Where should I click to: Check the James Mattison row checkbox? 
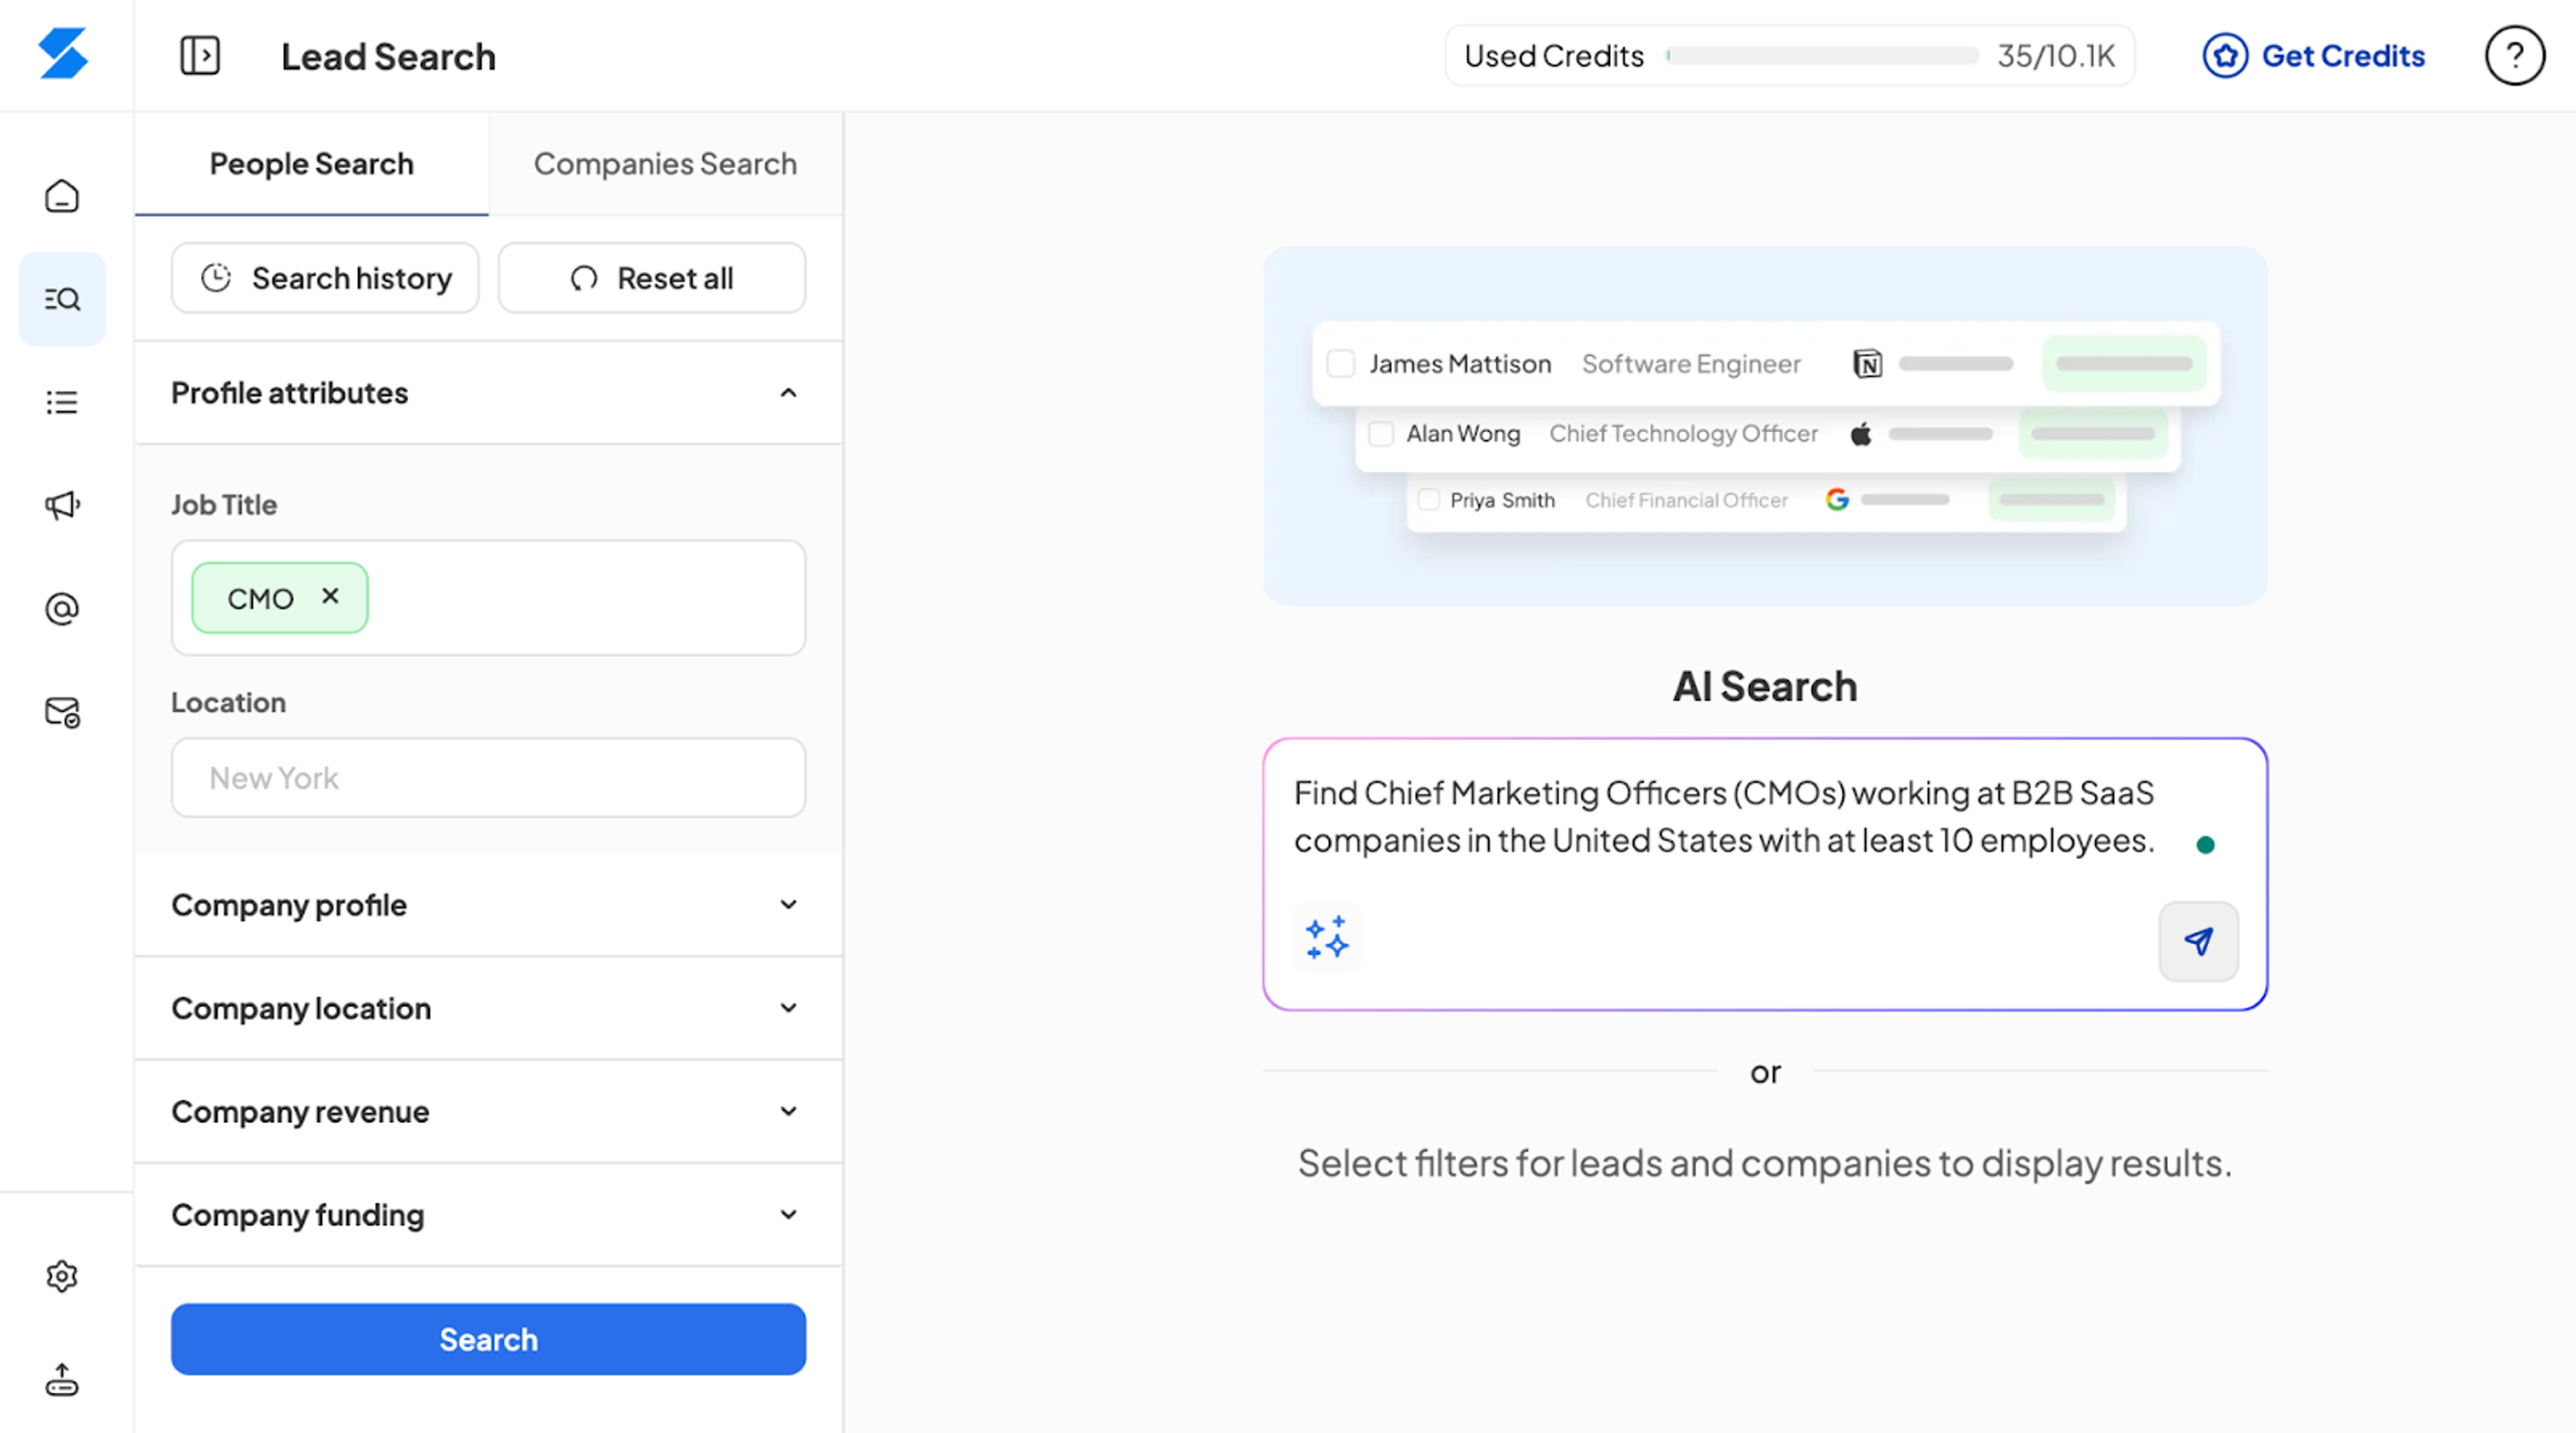click(x=1340, y=363)
